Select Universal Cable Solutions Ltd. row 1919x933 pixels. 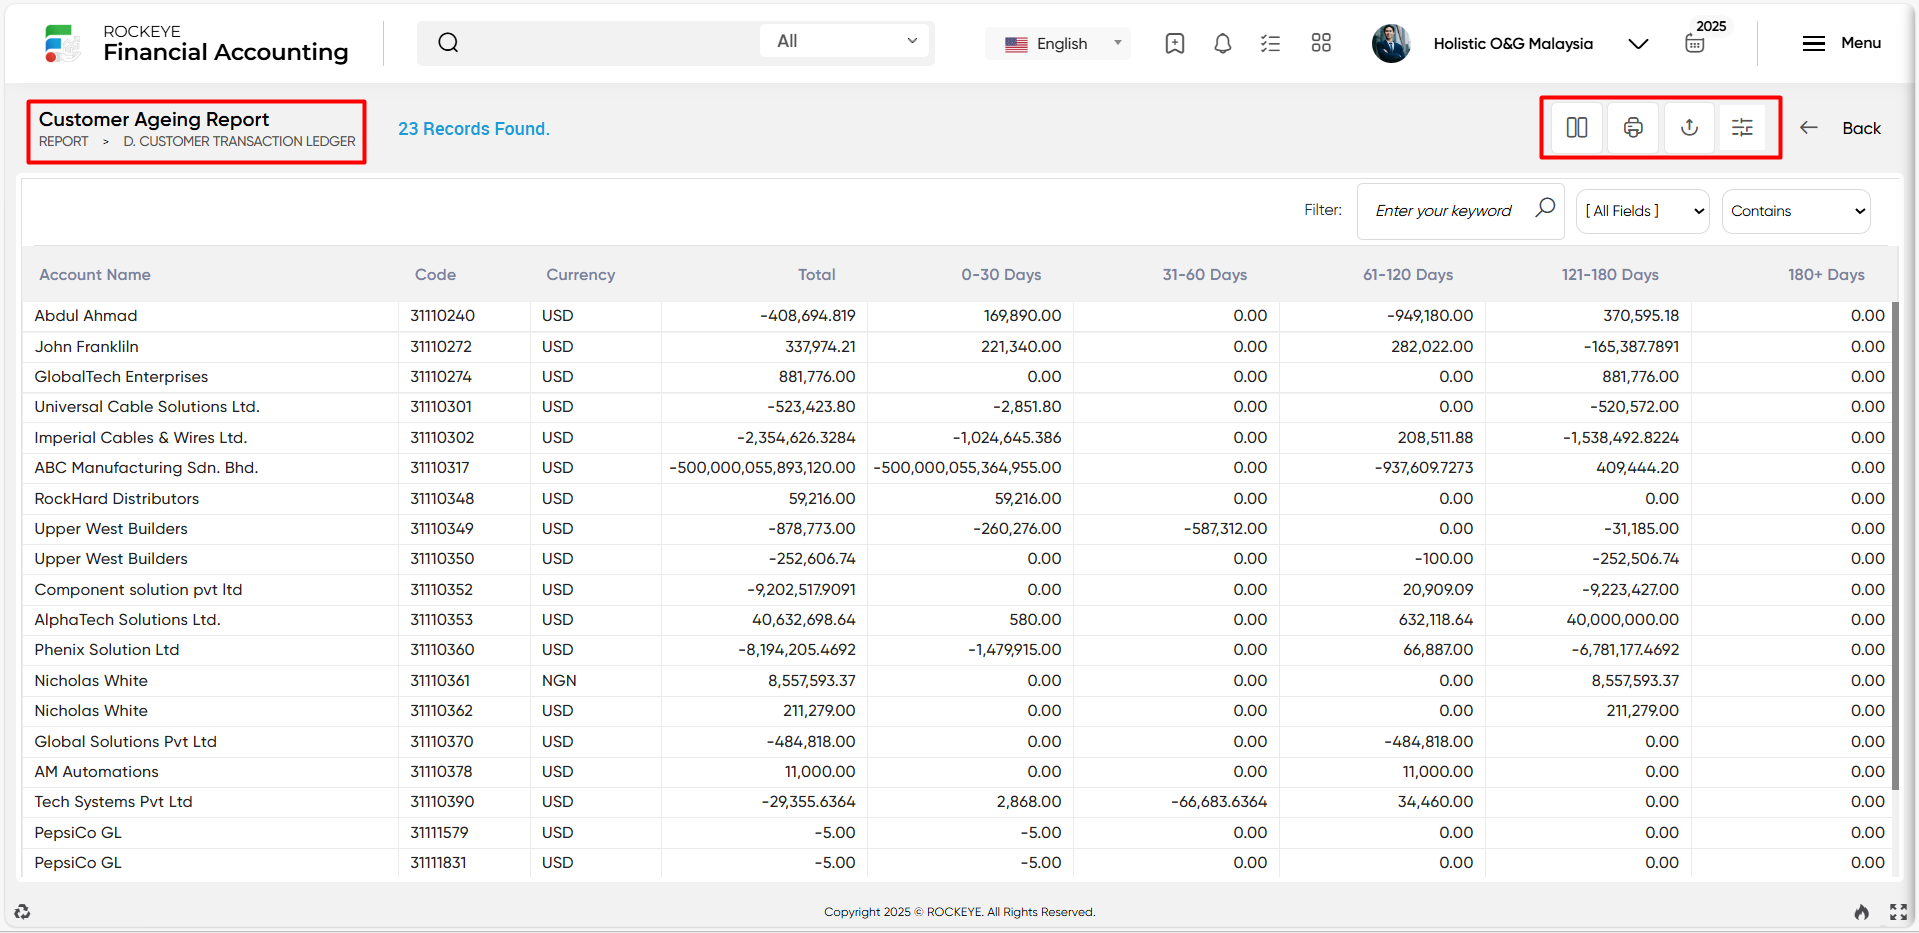click(957, 407)
